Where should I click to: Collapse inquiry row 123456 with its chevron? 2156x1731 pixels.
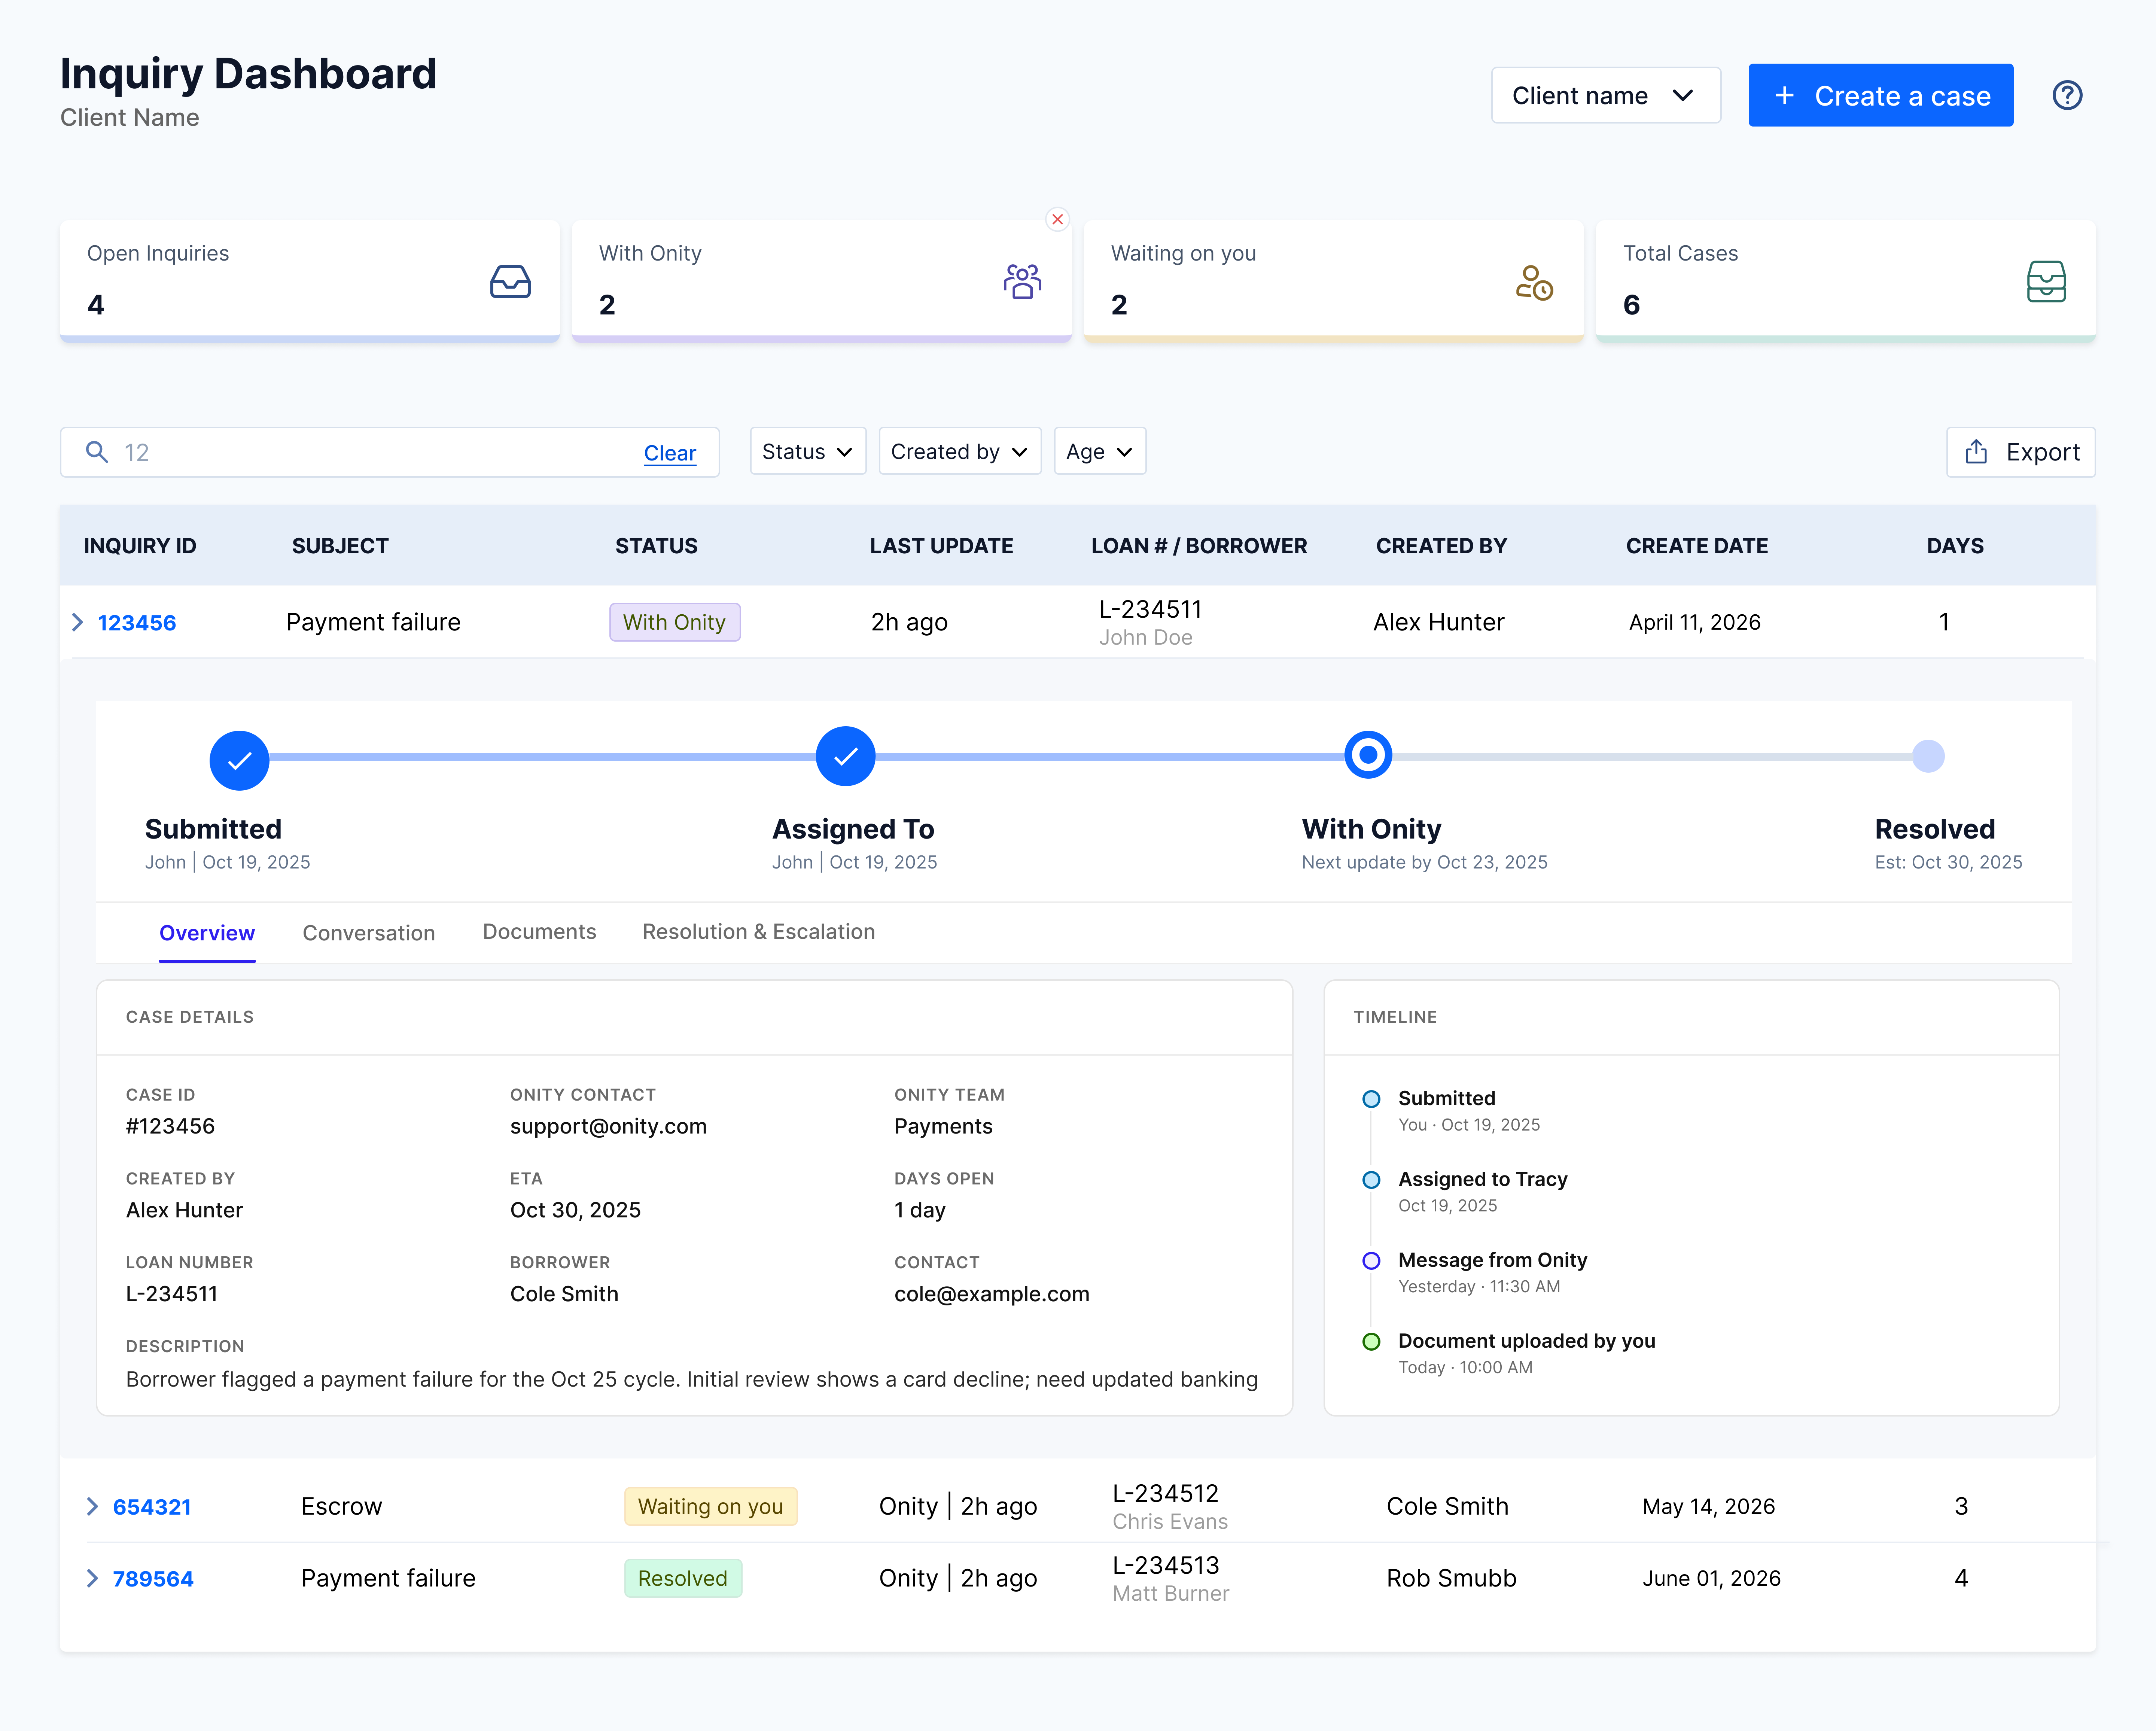click(x=78, y=622)
